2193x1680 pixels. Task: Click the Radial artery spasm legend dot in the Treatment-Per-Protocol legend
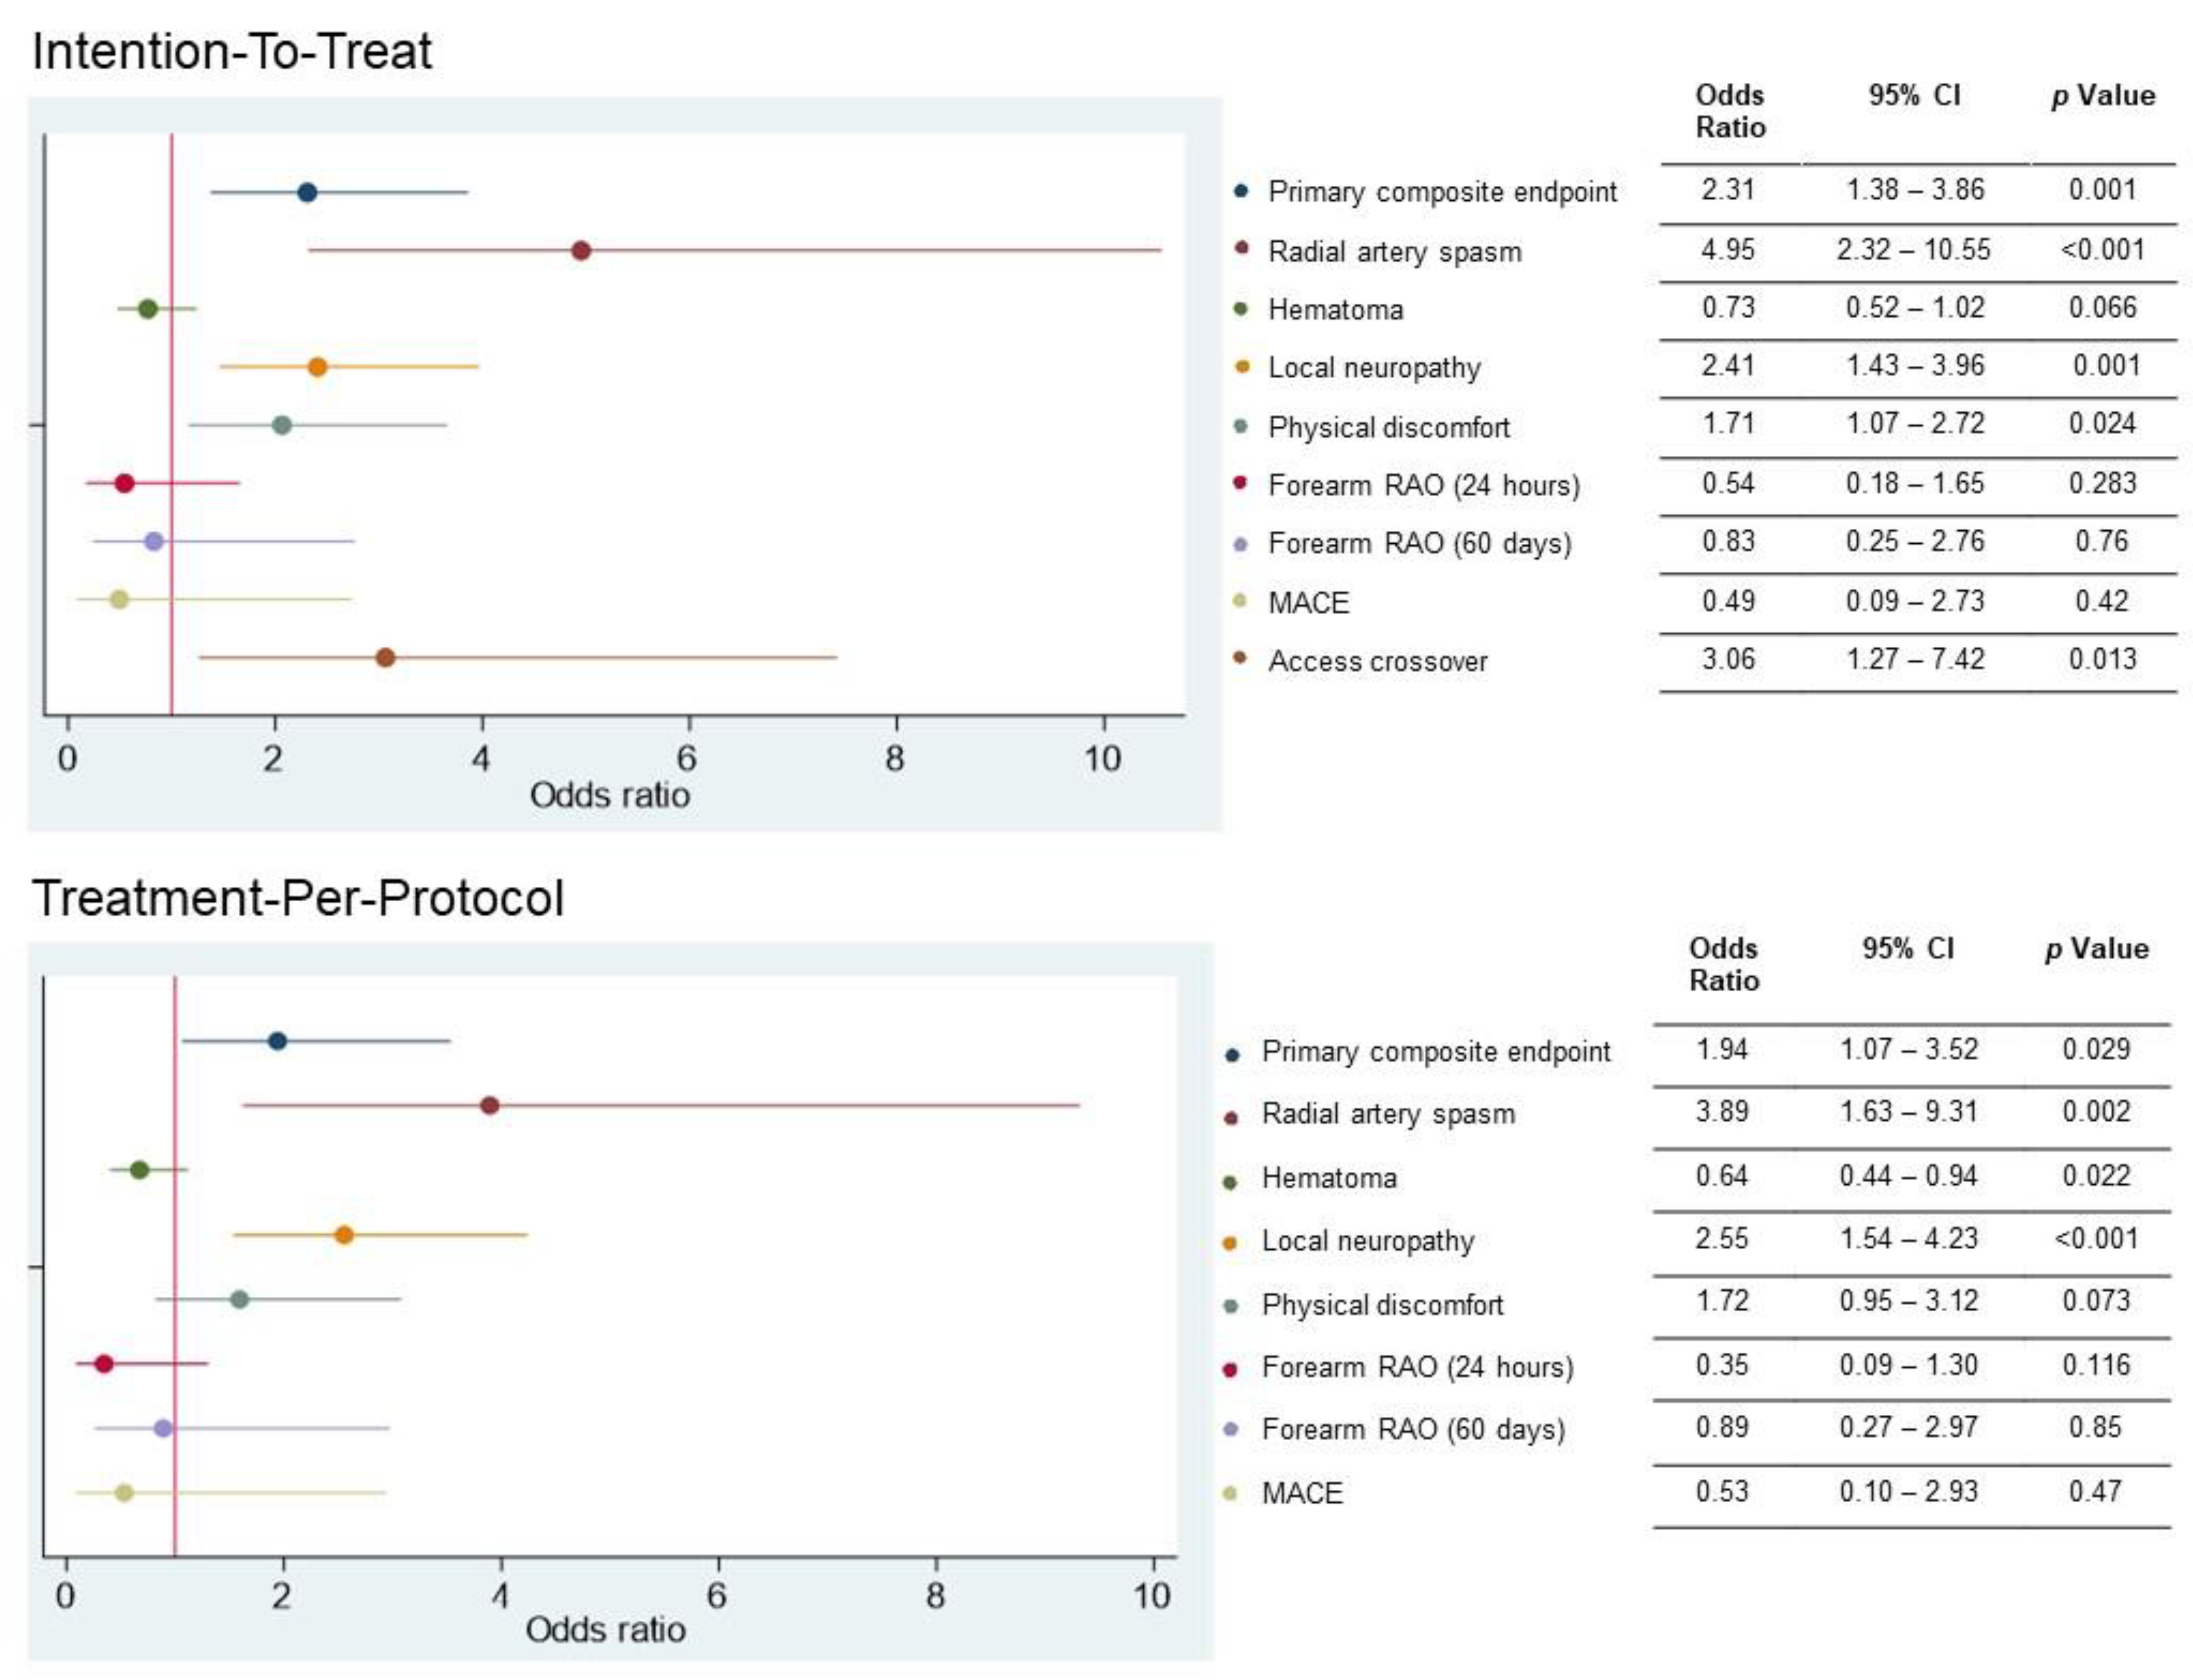point(1232,1117)
